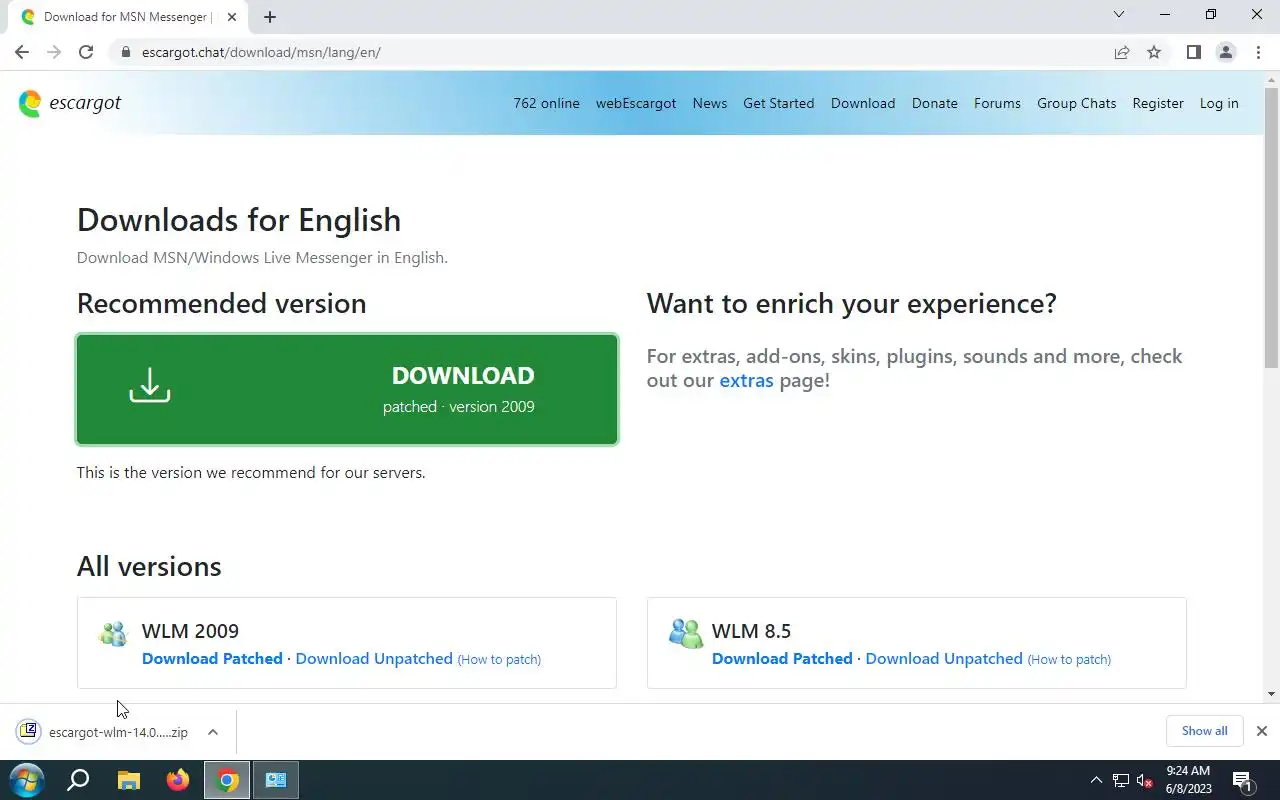Click Show all downloads button

1204,731
